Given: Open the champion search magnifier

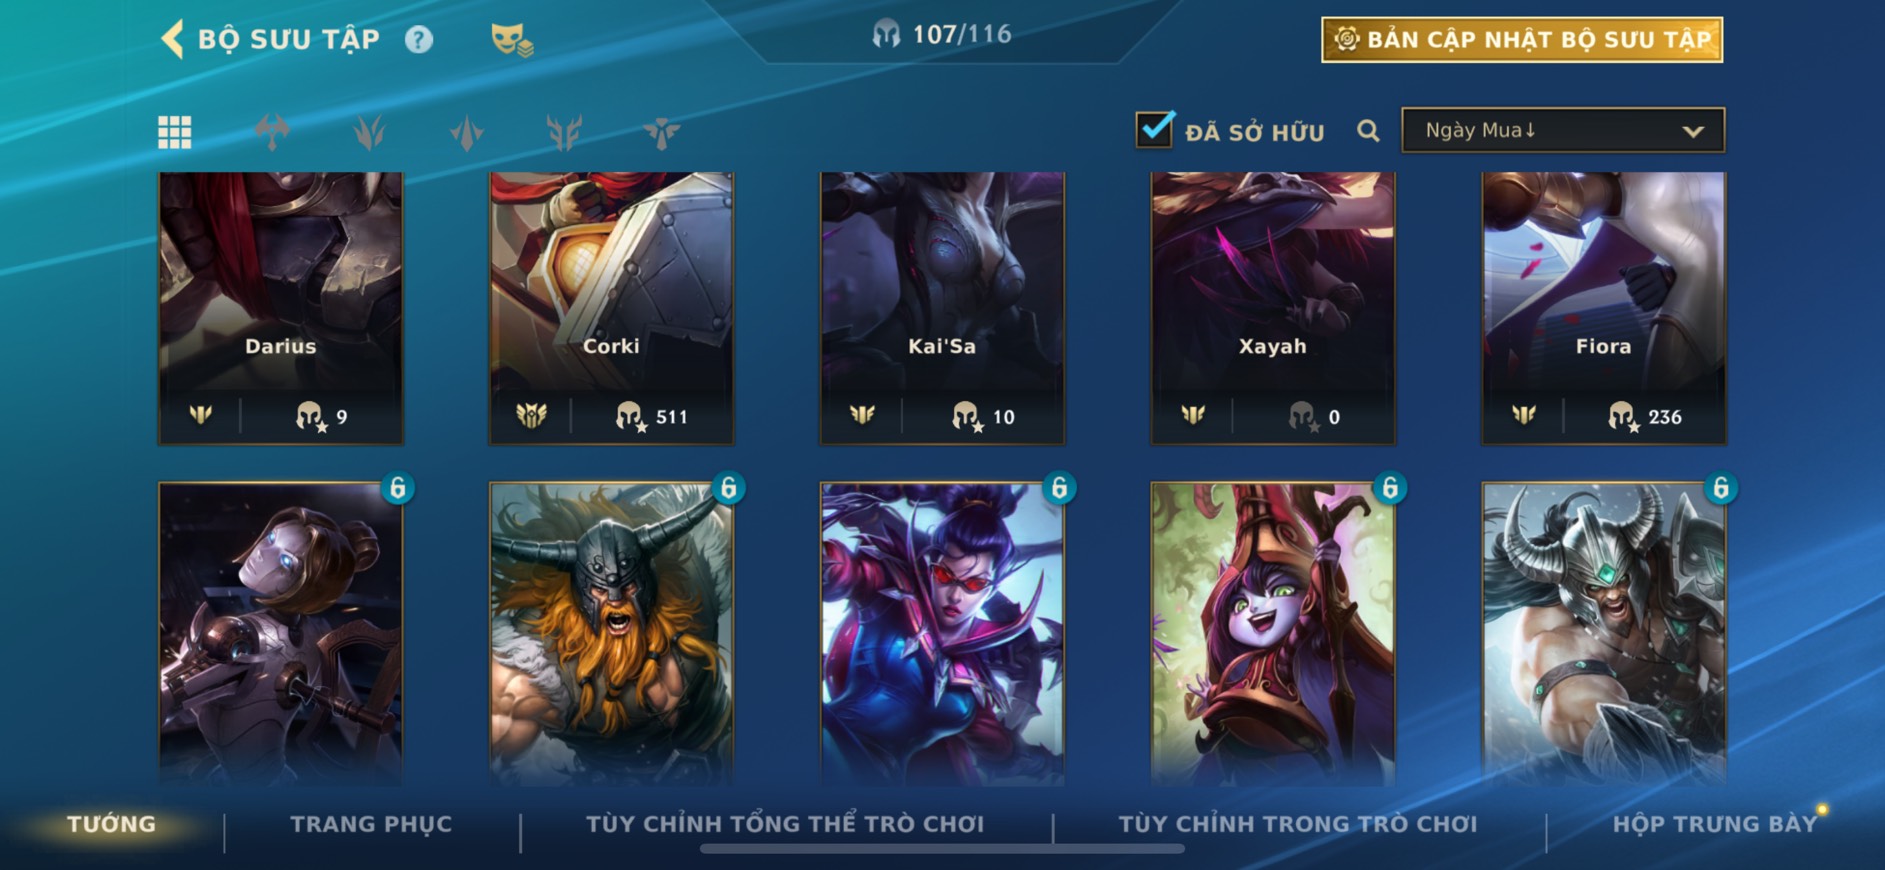Looking at the screenshot, I should 1368,131.
